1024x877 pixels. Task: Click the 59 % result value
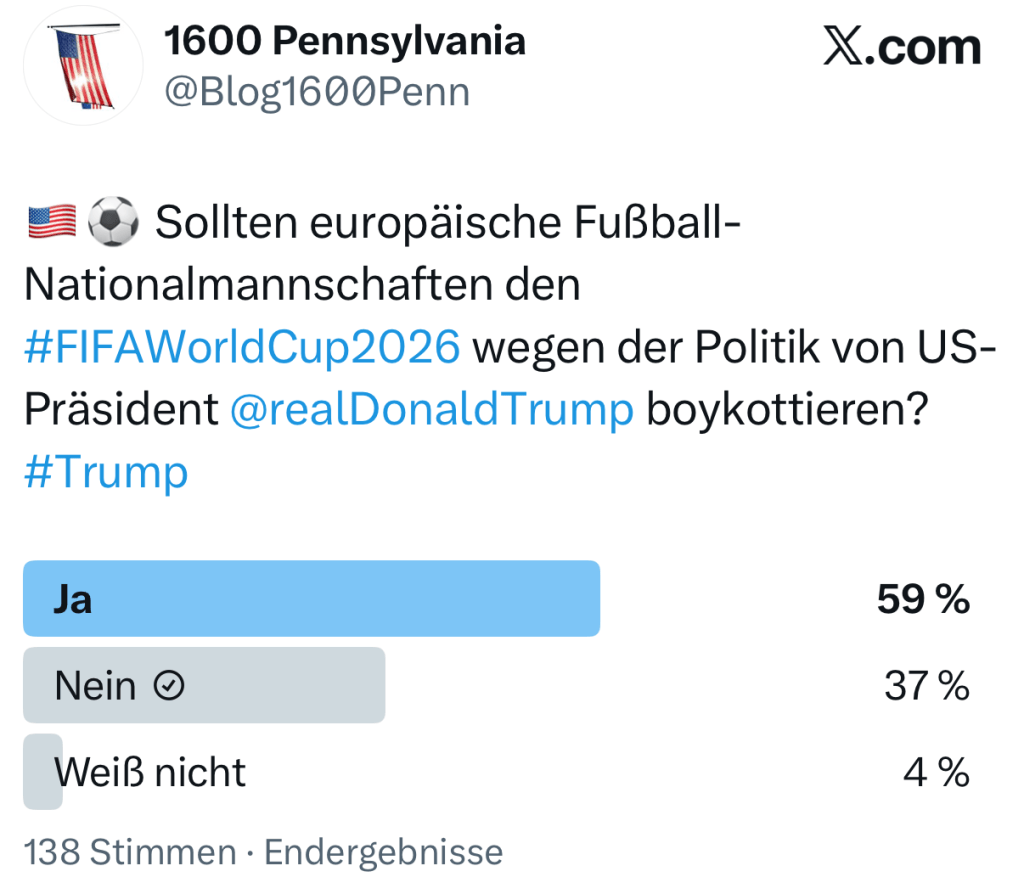pyautogui.click(x=923, y=599)
